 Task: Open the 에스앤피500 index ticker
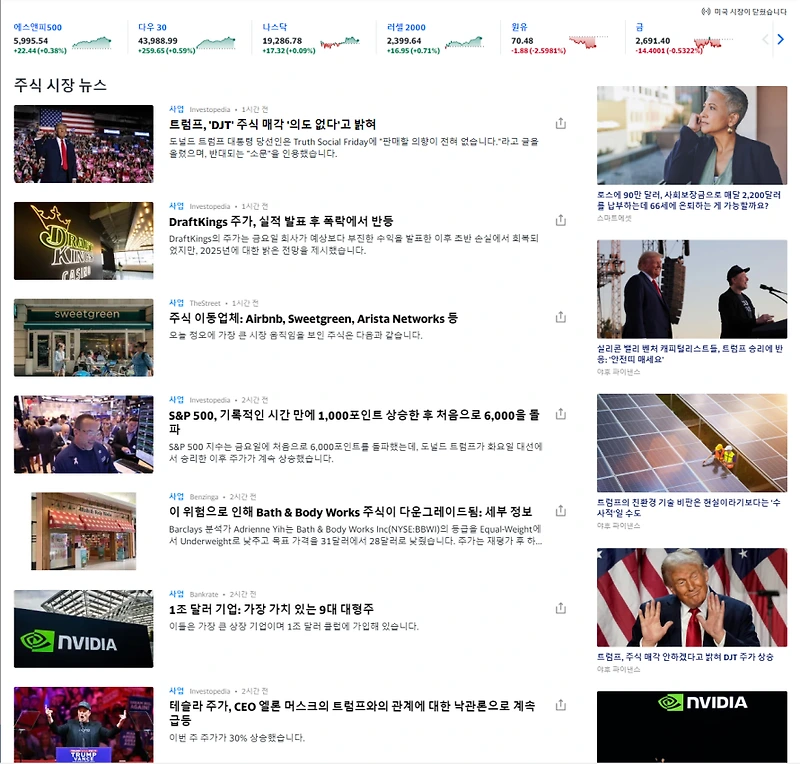[x=38, y=27]
